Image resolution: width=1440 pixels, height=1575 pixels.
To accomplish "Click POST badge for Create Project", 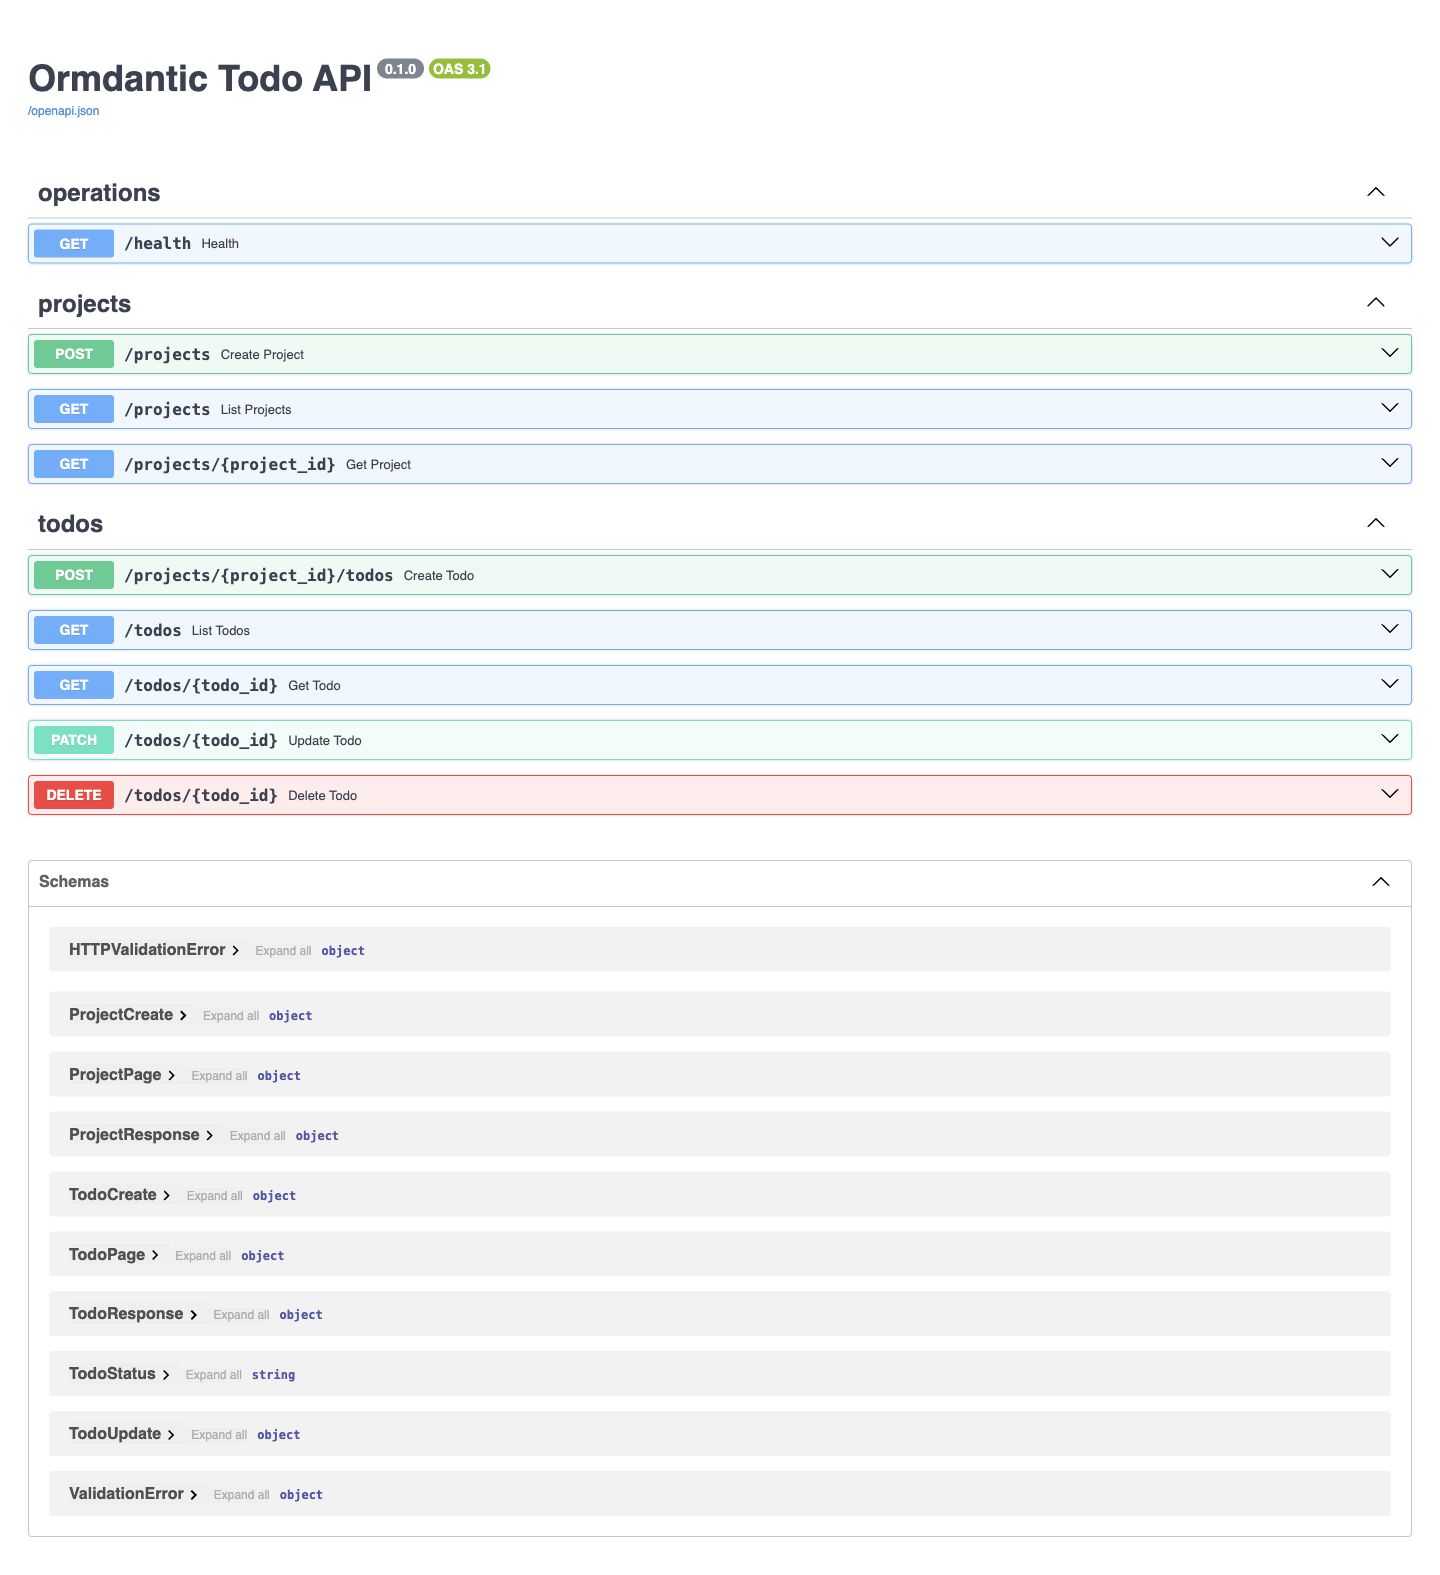I will click(74, 354).
